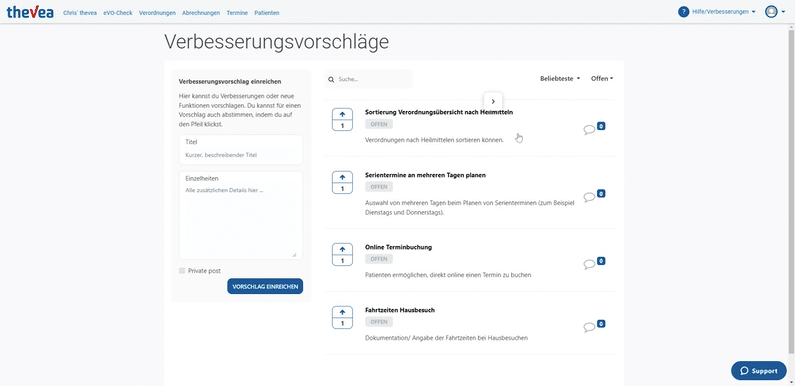Enable the Private post checkbox
Viewport: 795px width, 386px height.
tap(182, 271)
